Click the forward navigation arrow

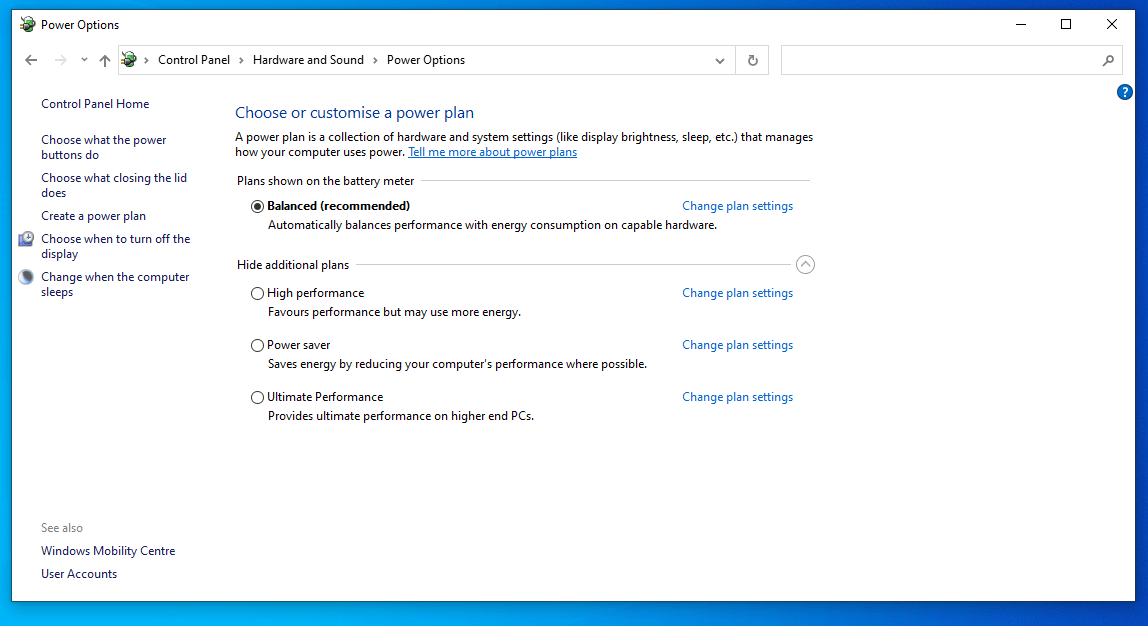pos(61,60)
